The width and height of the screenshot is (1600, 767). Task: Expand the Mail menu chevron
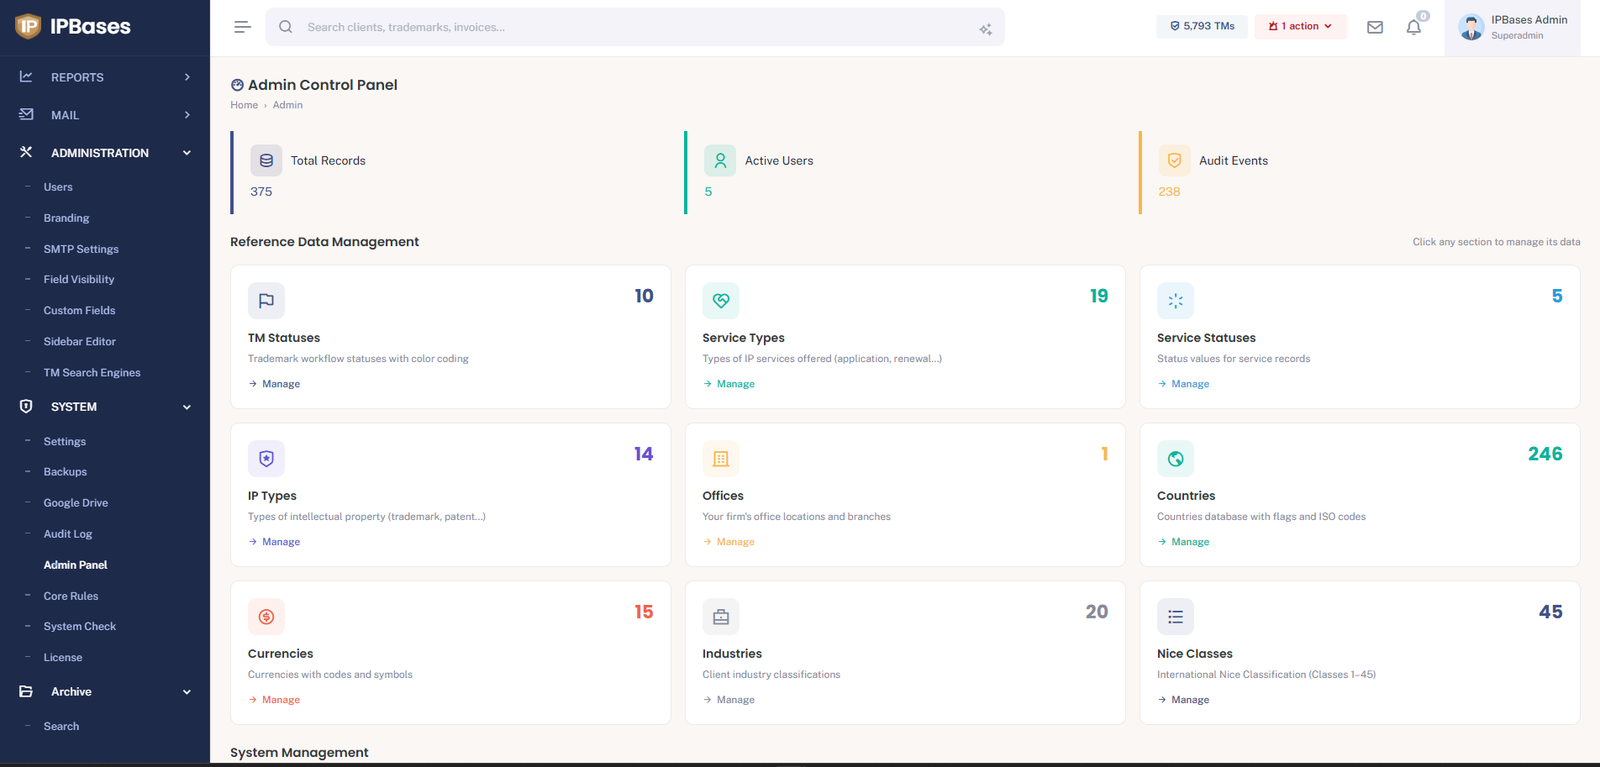coord(187,115)
